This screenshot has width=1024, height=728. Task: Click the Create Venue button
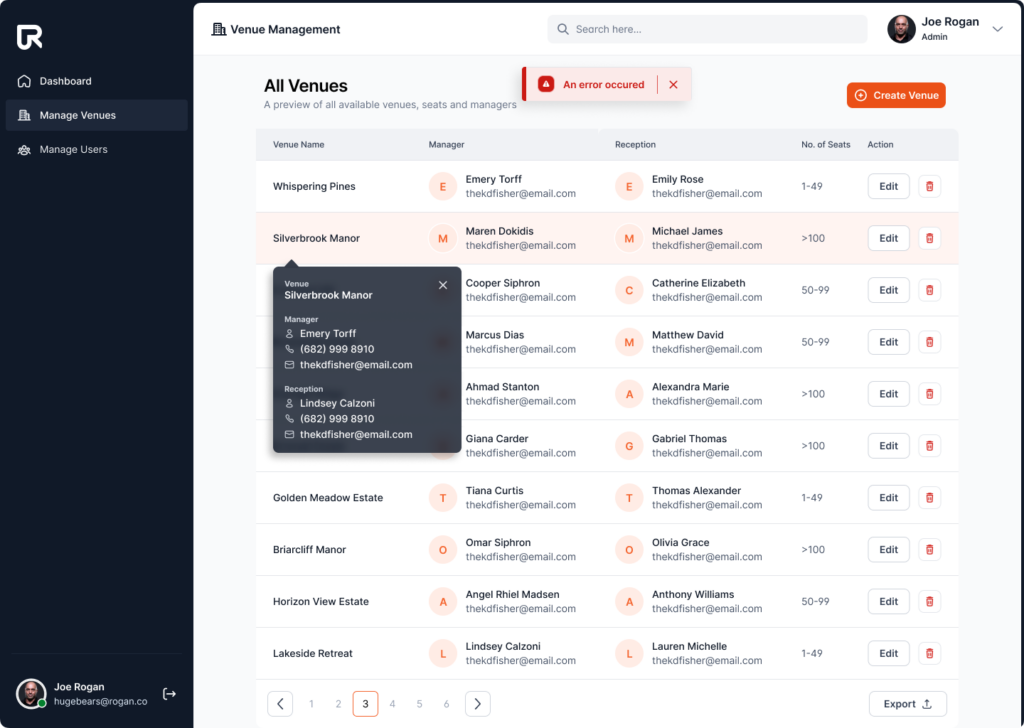pyautogui.click(x=896, y=95)
